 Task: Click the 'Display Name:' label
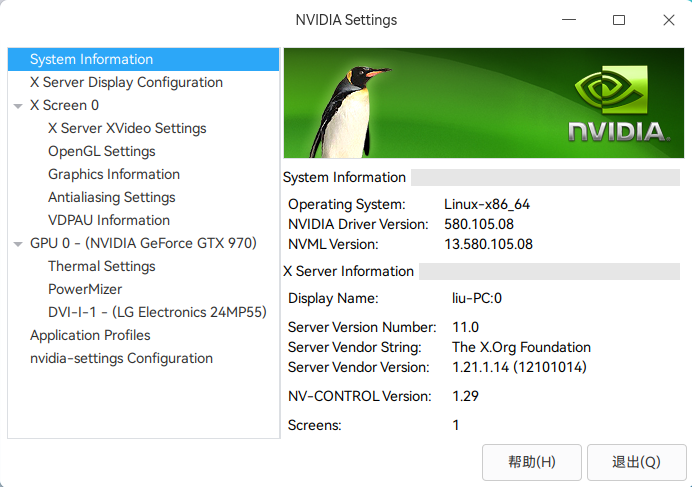click(x=333, y=298)
